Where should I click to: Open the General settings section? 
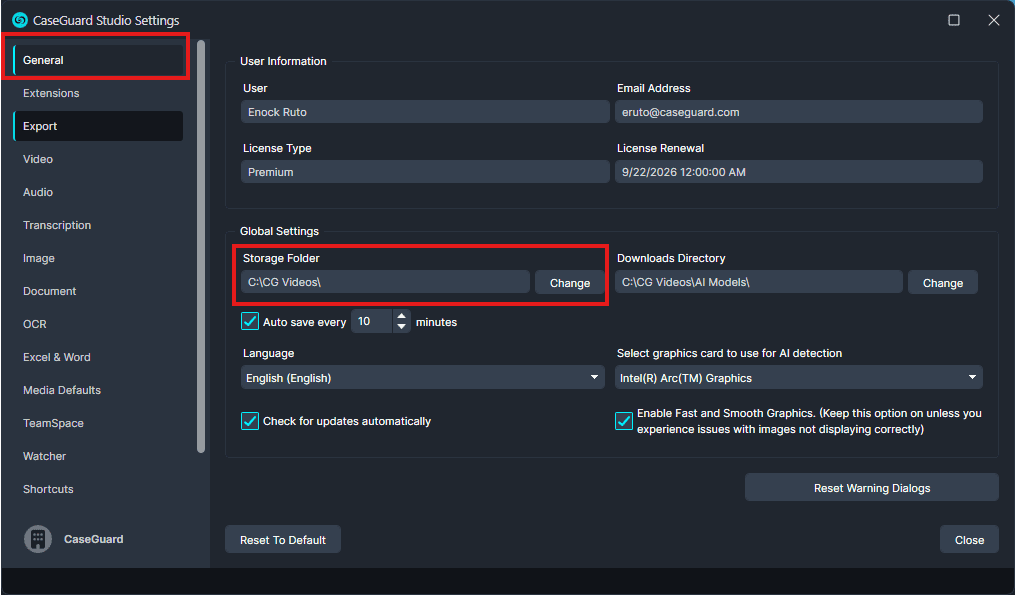point(98,60)
